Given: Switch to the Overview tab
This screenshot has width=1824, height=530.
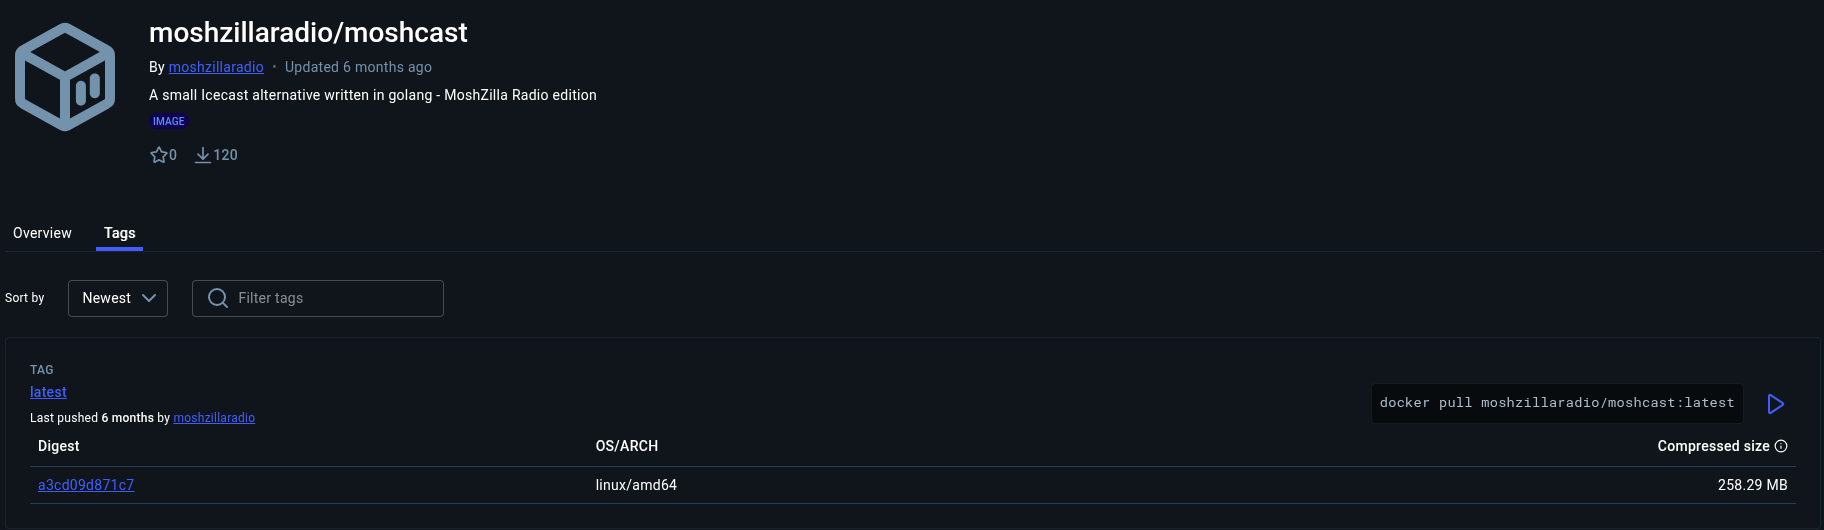Looking at the screenshot, I should (42, 233).
